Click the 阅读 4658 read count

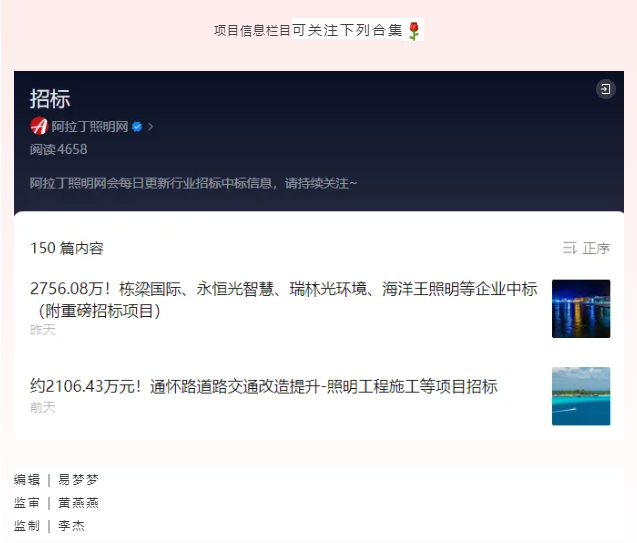pos(58,149)
